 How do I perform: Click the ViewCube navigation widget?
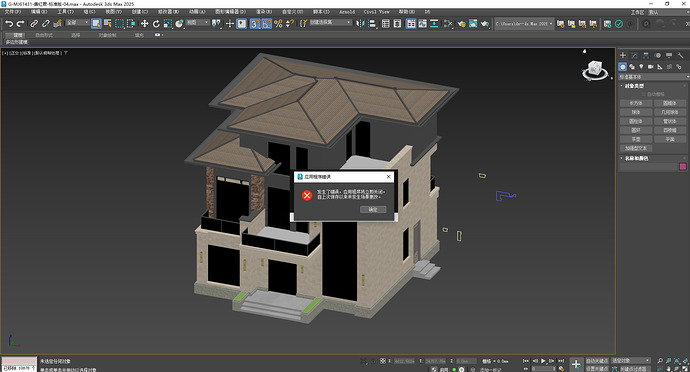coord(595,70)
